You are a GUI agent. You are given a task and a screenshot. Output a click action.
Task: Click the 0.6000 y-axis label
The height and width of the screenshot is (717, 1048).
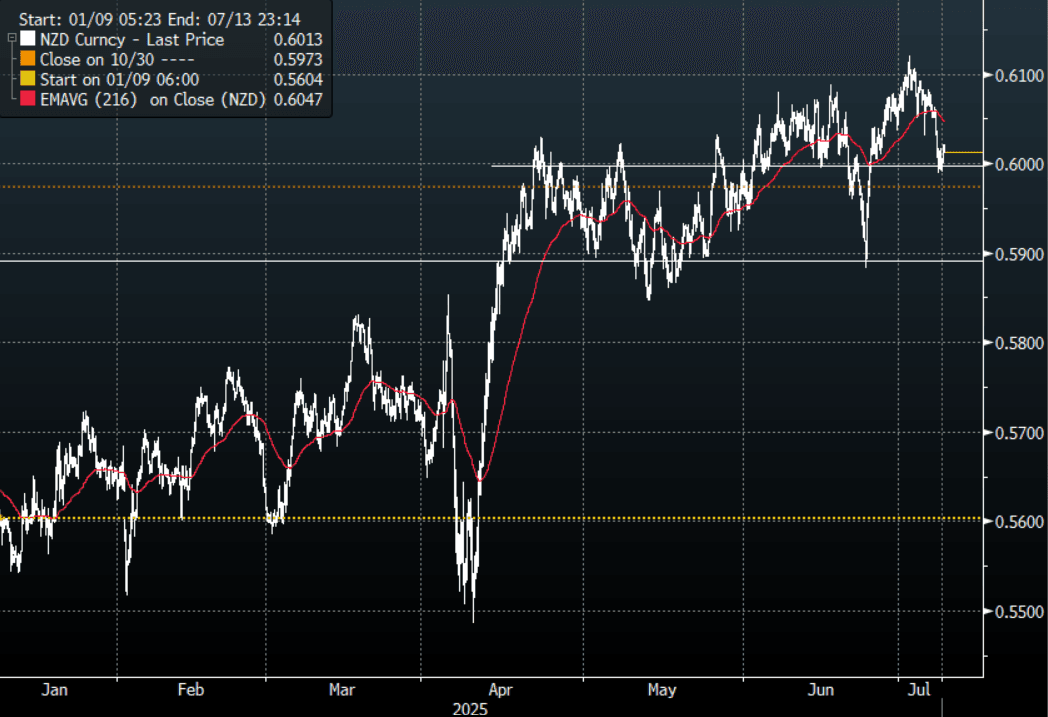(1019, 164)
